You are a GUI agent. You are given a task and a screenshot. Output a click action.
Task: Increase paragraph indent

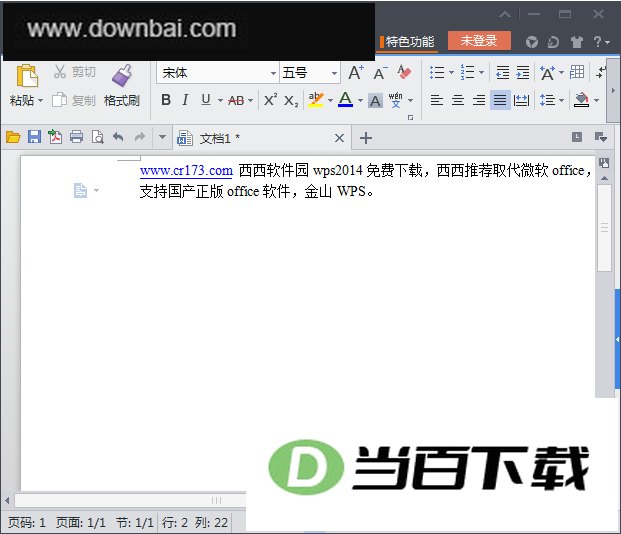pos(523,72)
